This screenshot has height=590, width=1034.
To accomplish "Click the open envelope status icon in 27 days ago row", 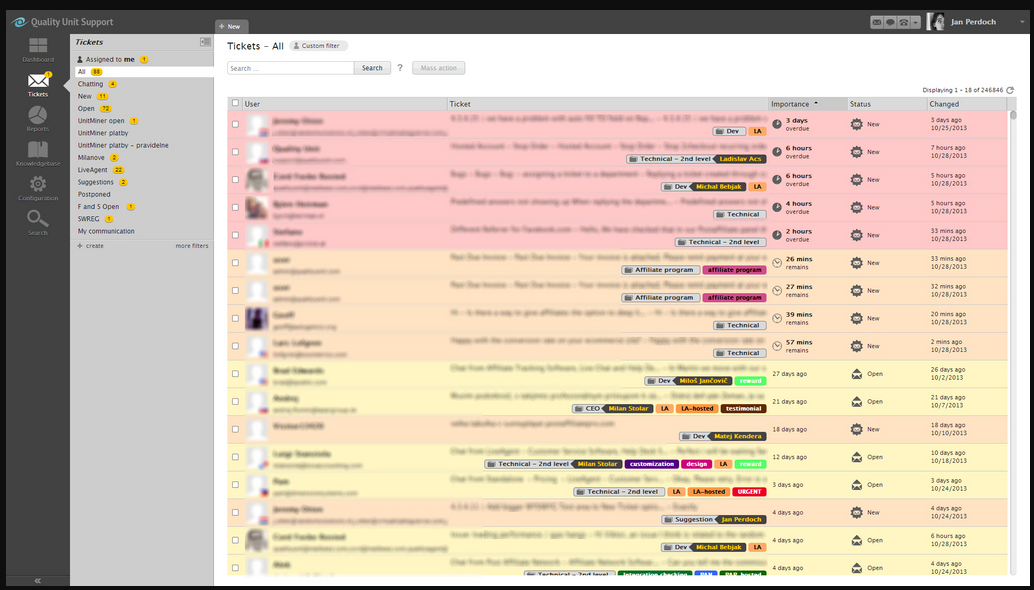I will pos(856,374).
